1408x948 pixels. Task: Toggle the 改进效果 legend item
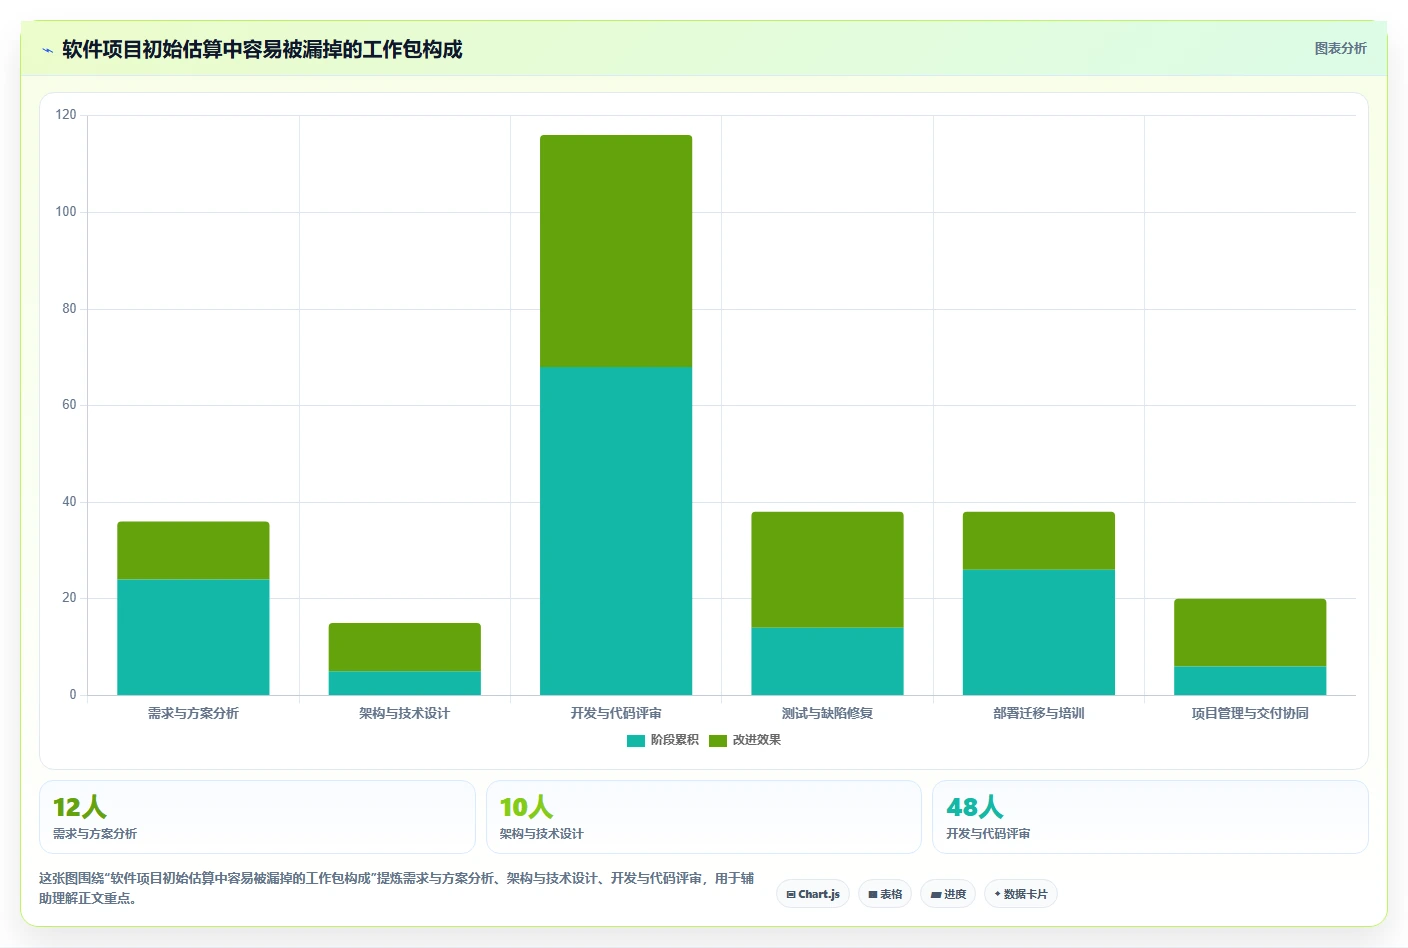[745, 740]
